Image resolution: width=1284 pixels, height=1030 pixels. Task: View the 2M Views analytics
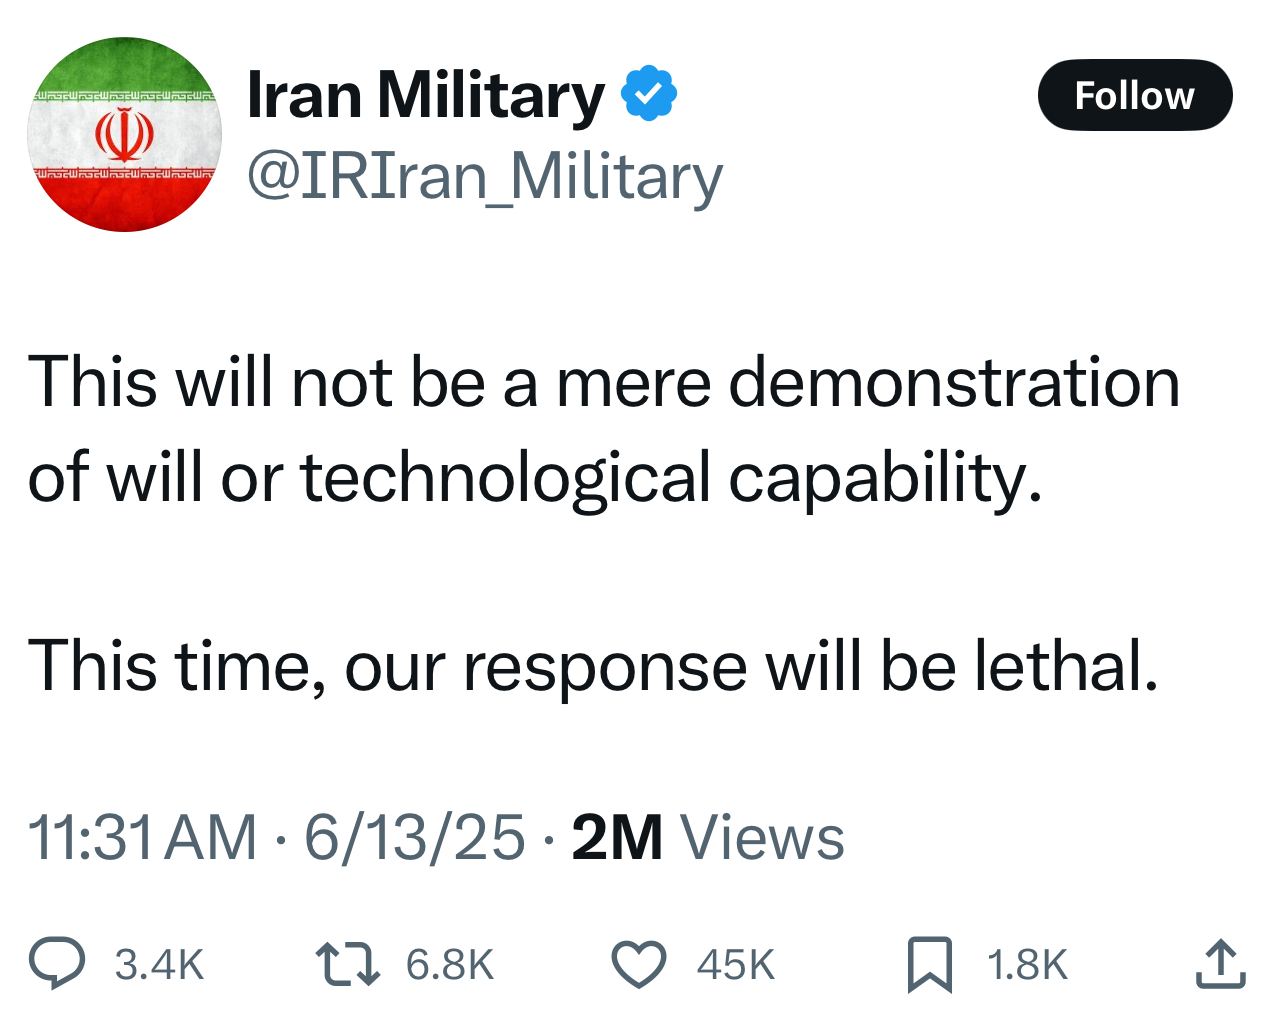click(708, 837)
